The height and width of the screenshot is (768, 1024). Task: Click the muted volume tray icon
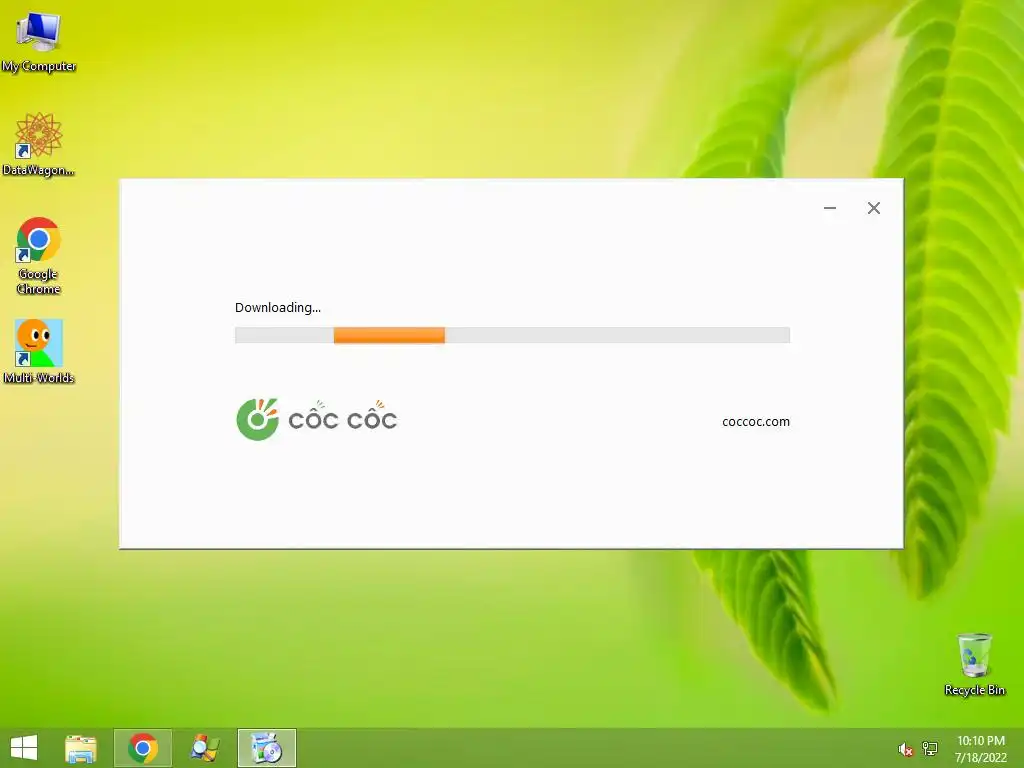coord(905,750)
